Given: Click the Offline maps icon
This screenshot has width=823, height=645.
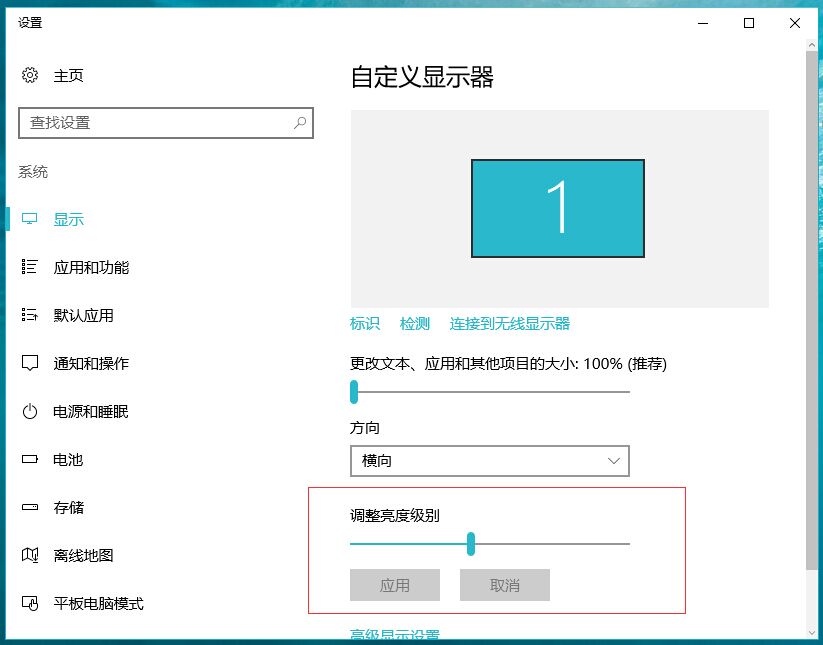Looking at the screenshot, I should (30, 555).
